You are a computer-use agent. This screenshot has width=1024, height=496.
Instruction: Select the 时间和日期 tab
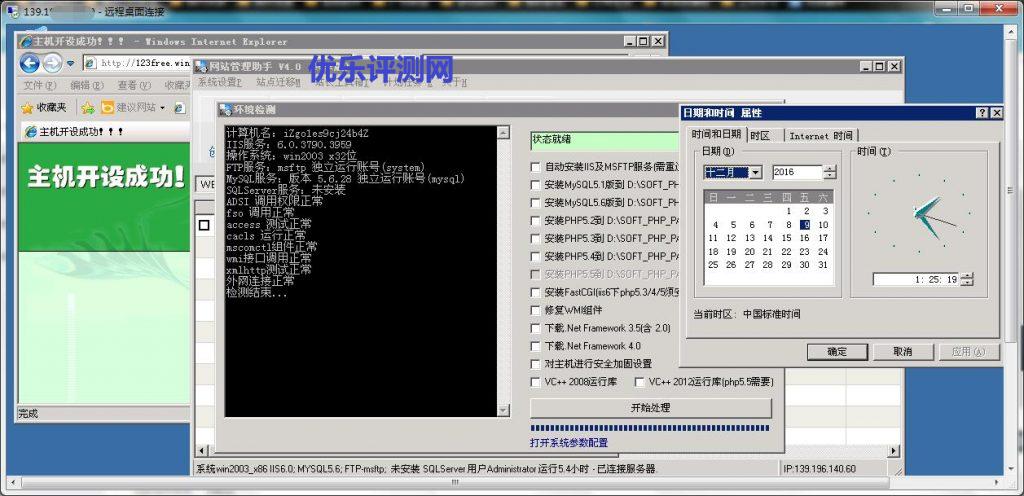[716, 134]
